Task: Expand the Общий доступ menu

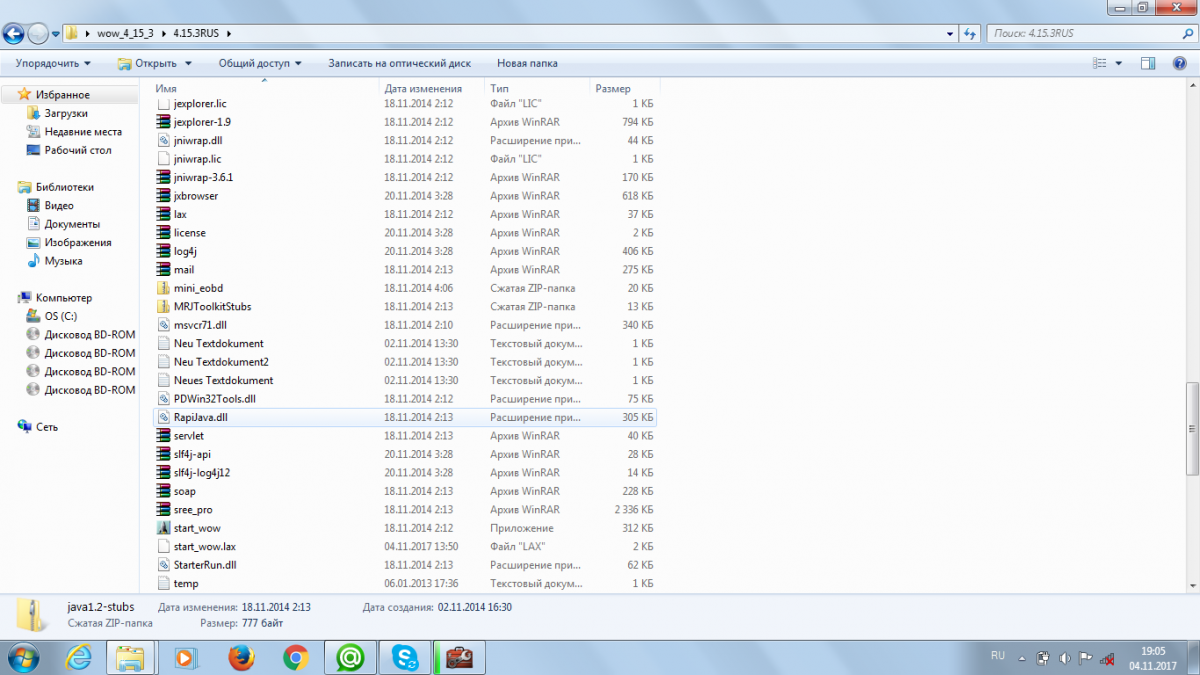Action: tap(260, 63)
